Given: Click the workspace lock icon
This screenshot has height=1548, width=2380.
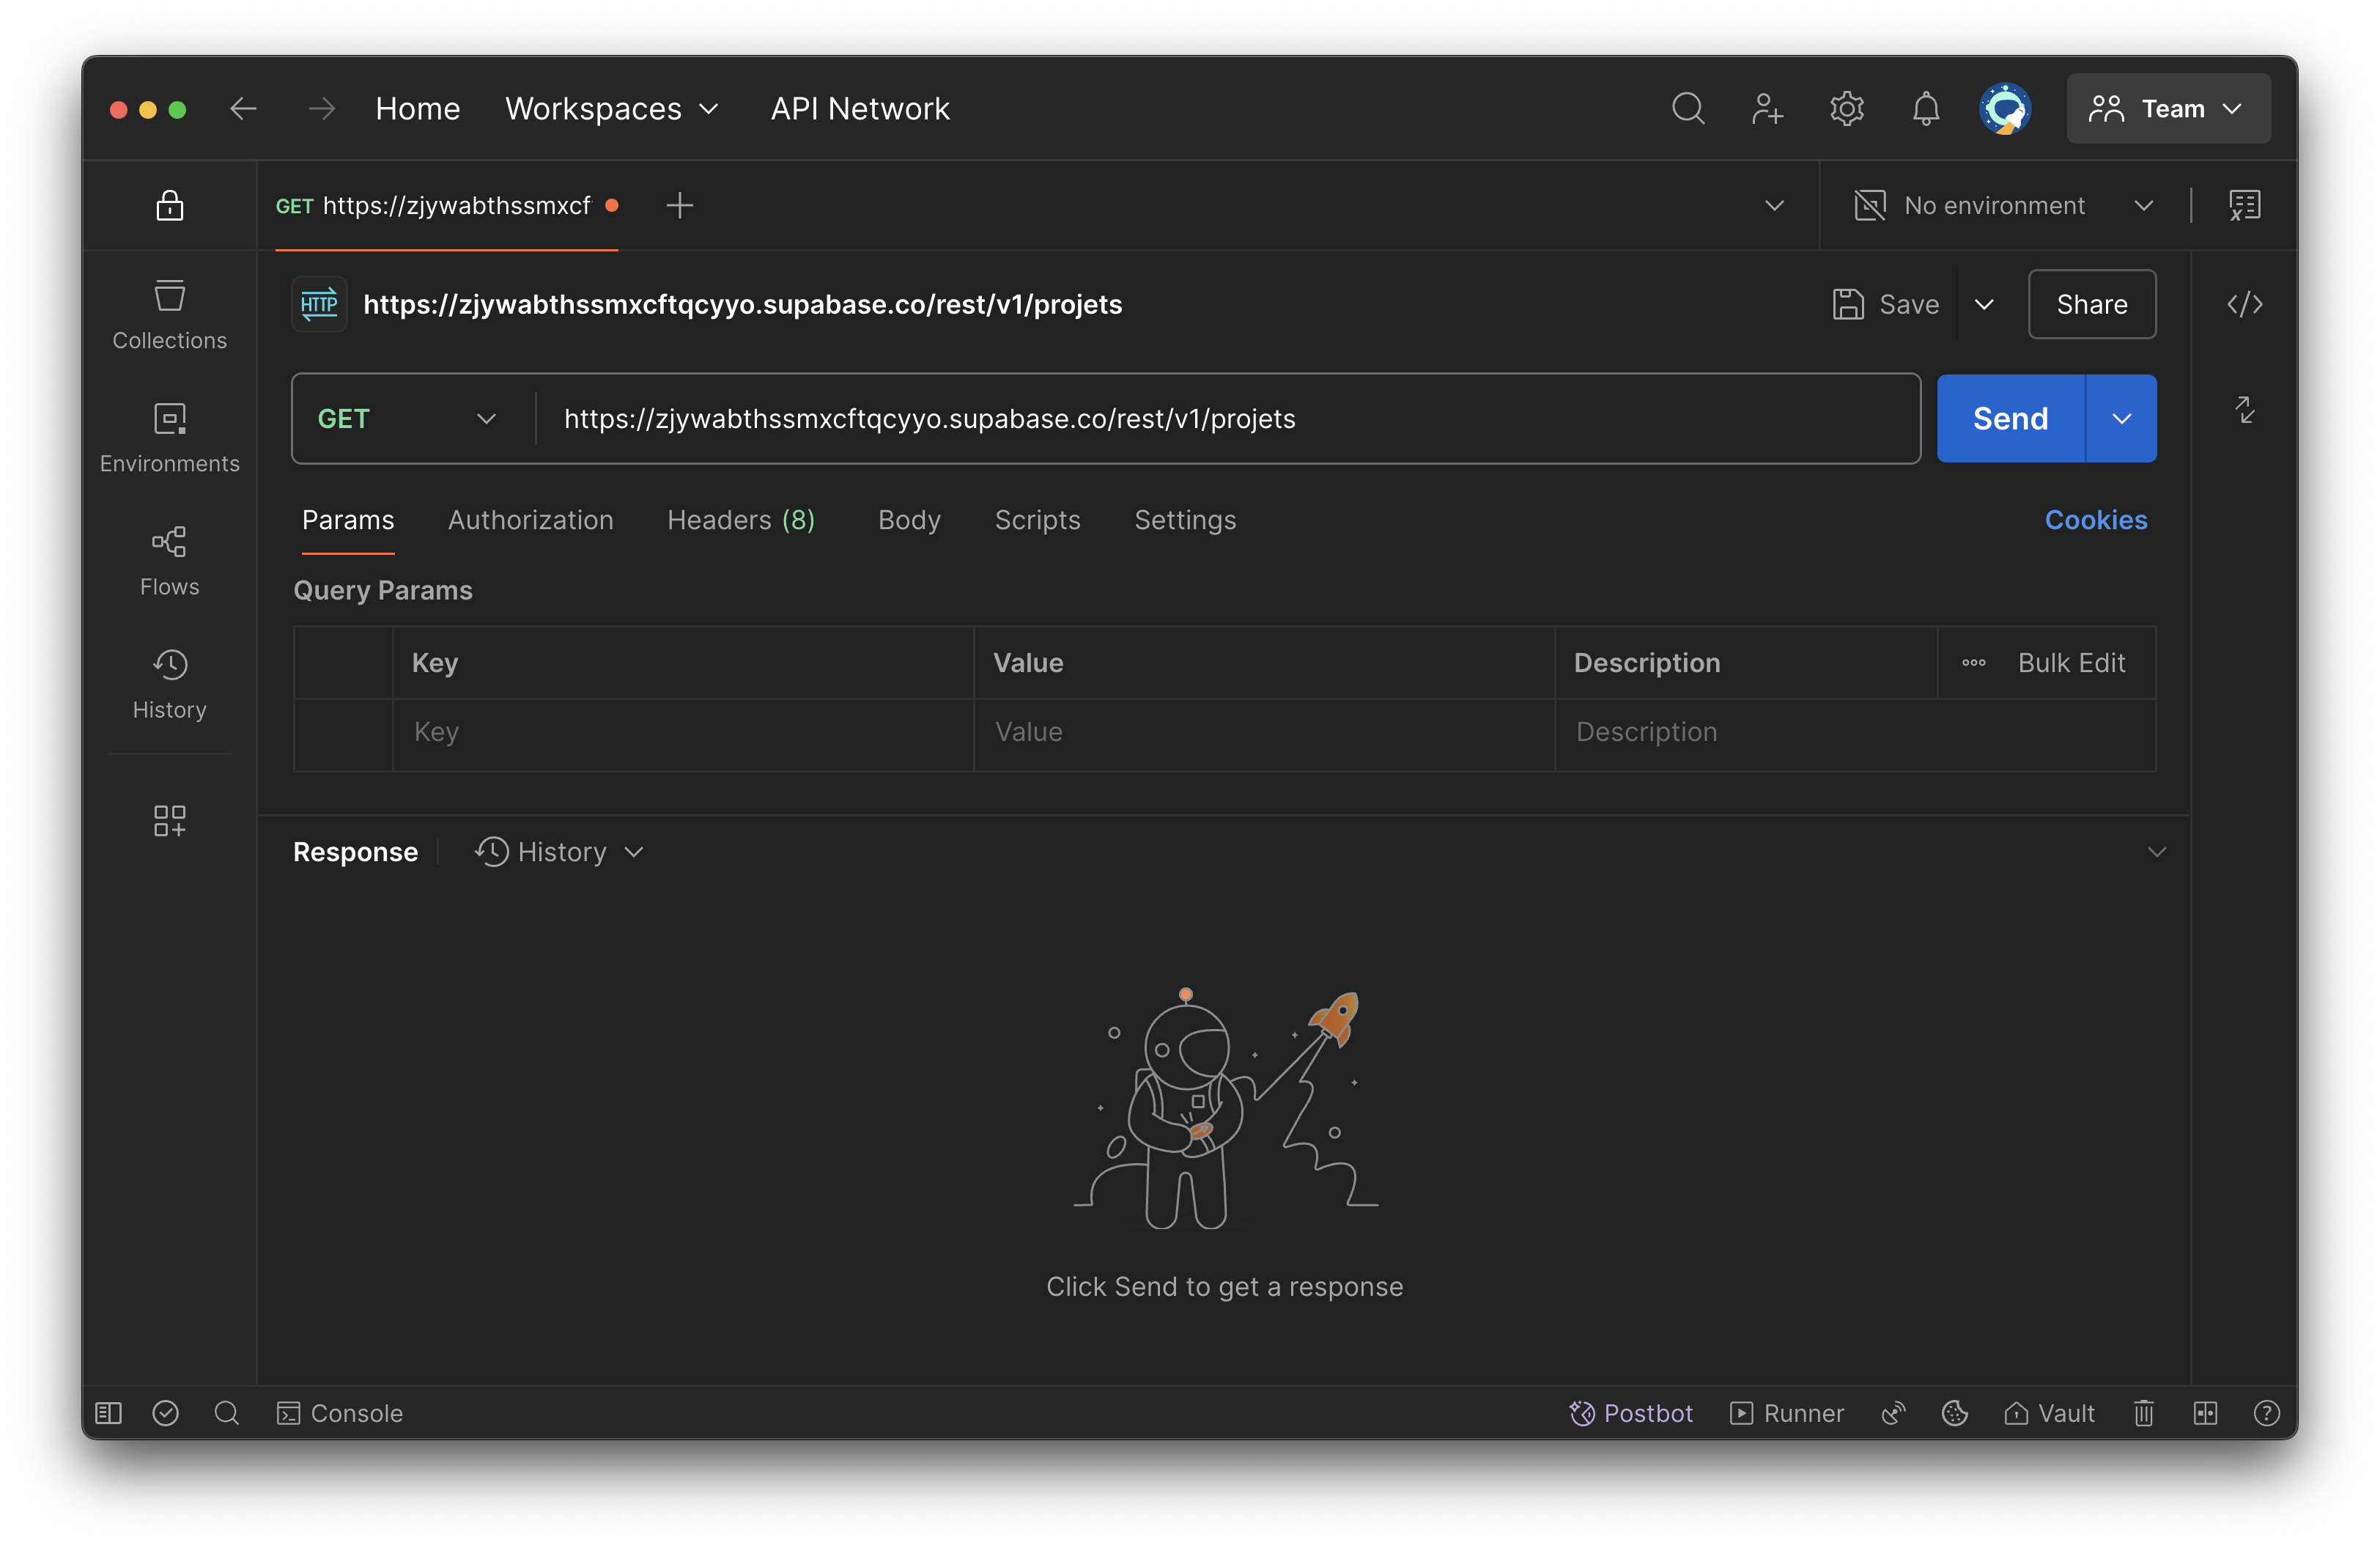Looking at the screenshot, I should coord(169,205).
